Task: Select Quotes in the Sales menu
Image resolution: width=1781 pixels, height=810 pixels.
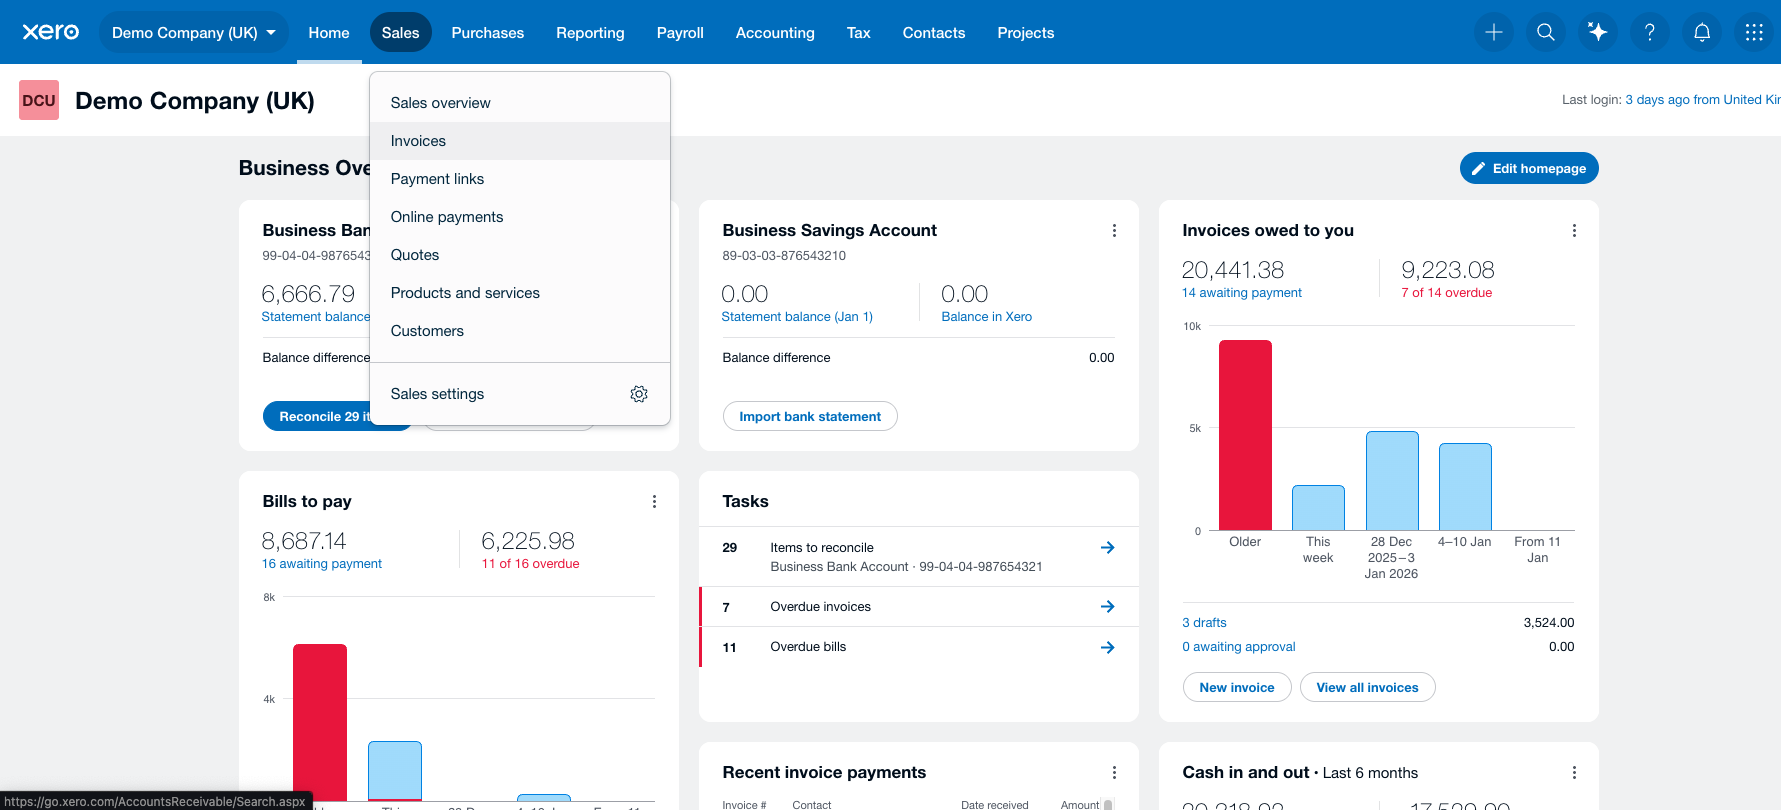Action: click(x=520, y=255)
